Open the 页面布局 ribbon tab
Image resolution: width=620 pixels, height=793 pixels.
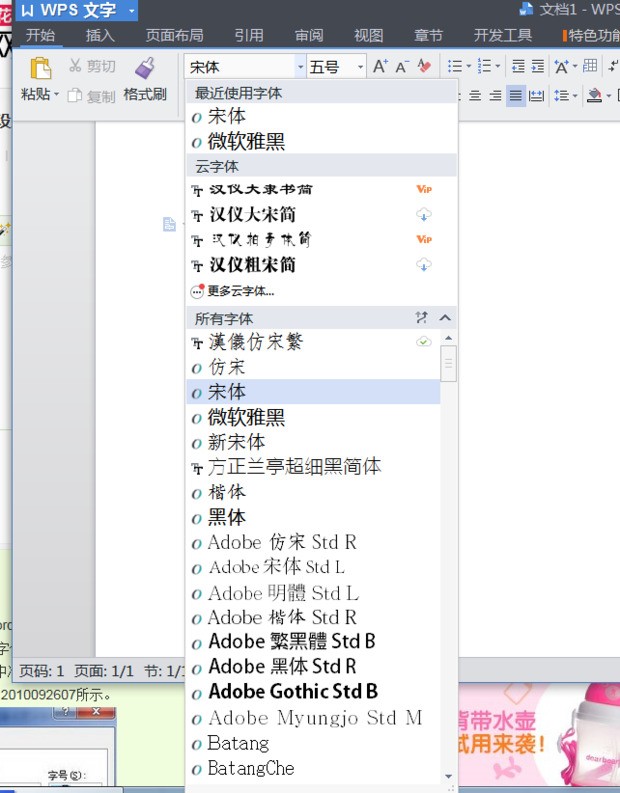tap(174, 35)
